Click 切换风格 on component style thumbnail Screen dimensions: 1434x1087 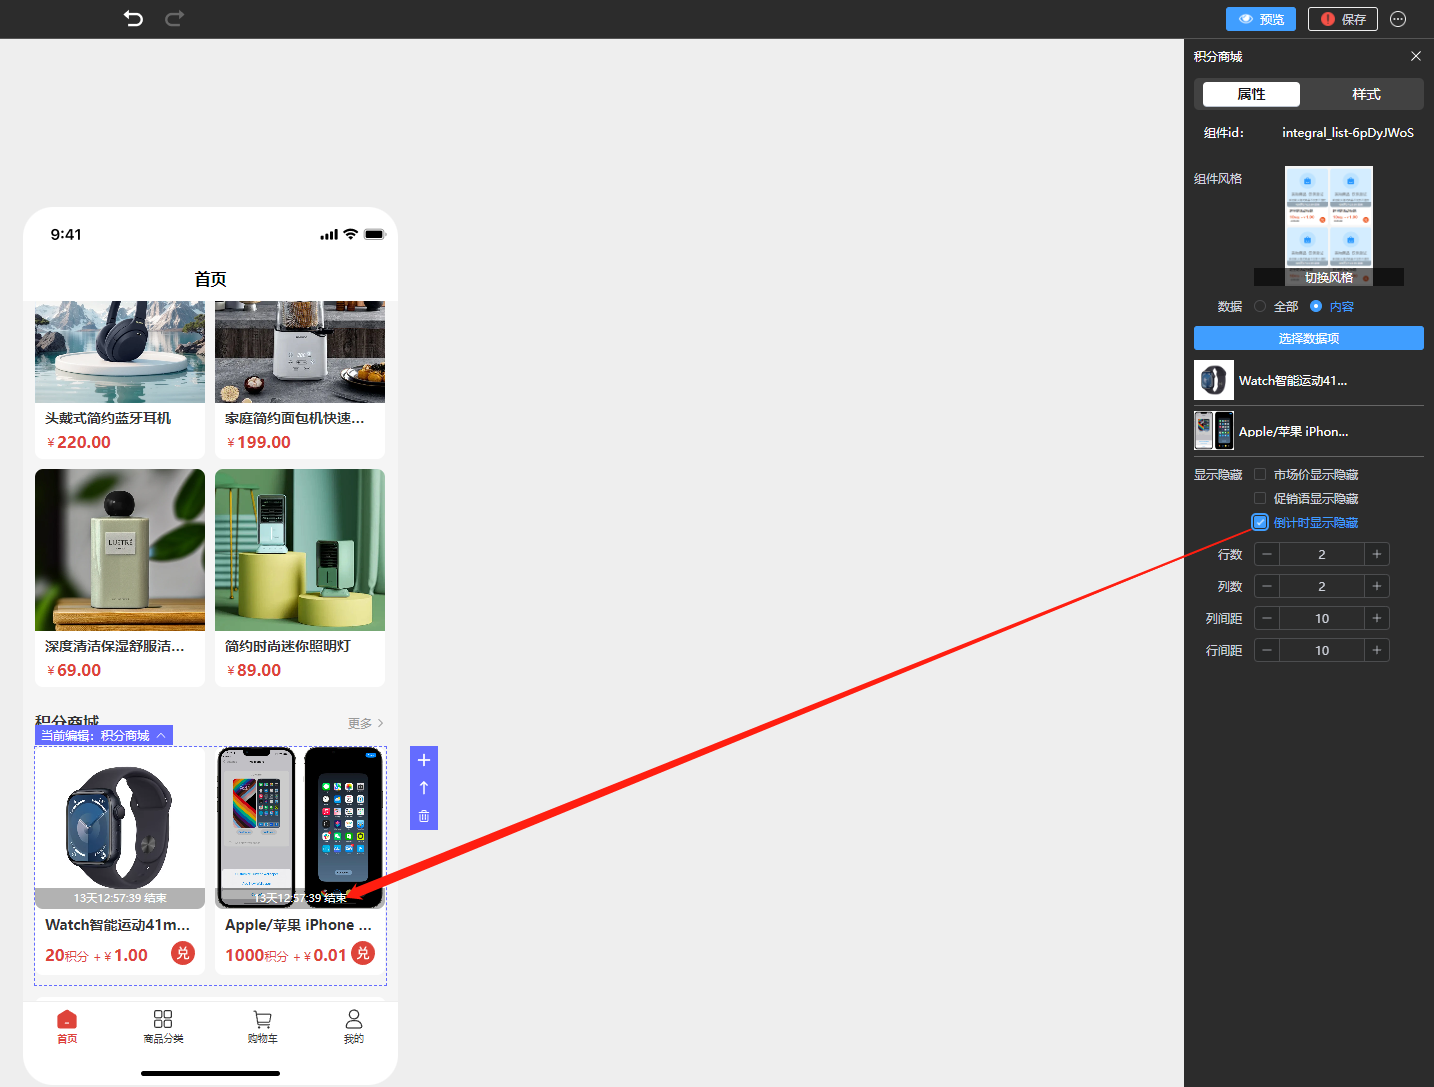[x=1328, y=277]
